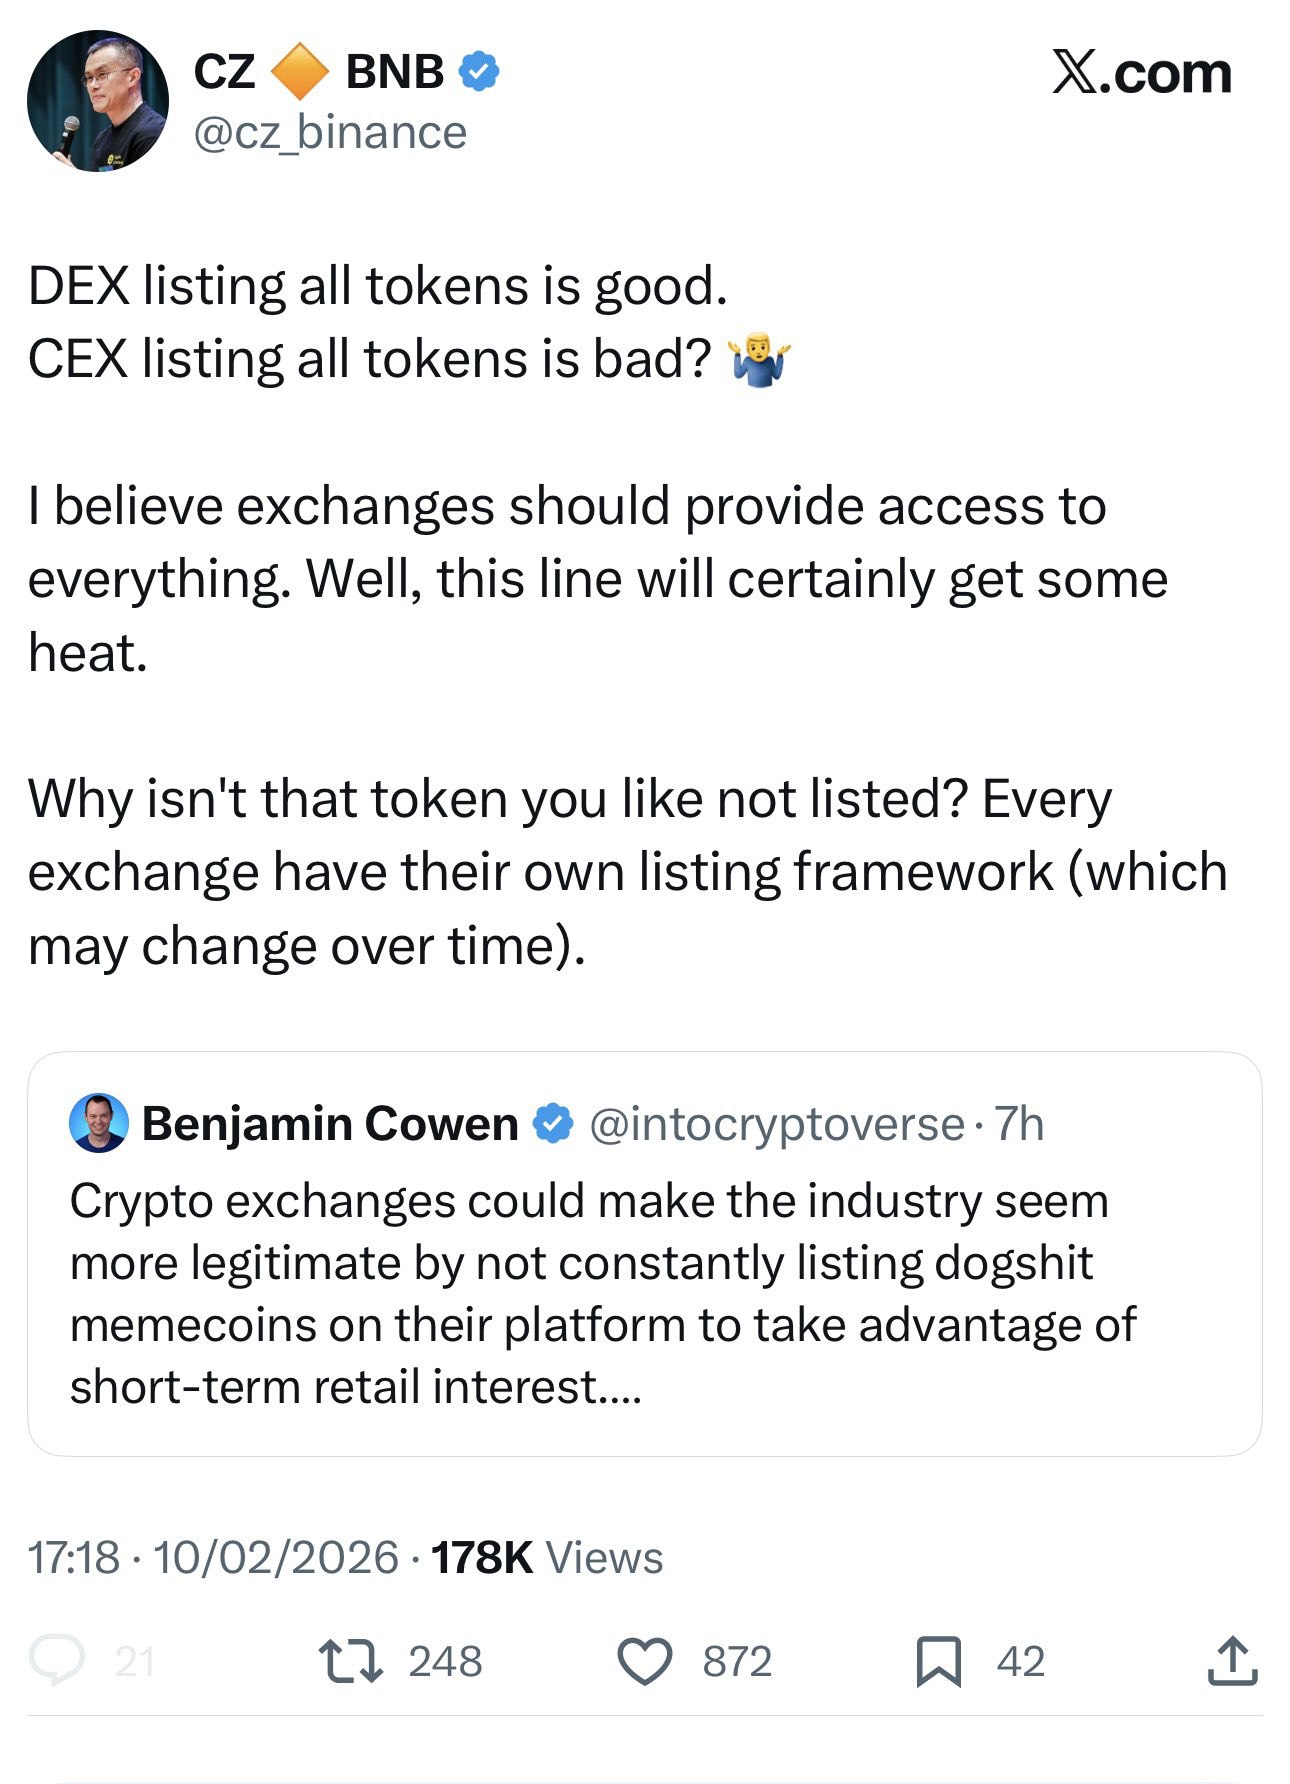Viewport: 1290px width, 1784px height.
Task: View the 178K Views count
Action: tap(547, 1557)
